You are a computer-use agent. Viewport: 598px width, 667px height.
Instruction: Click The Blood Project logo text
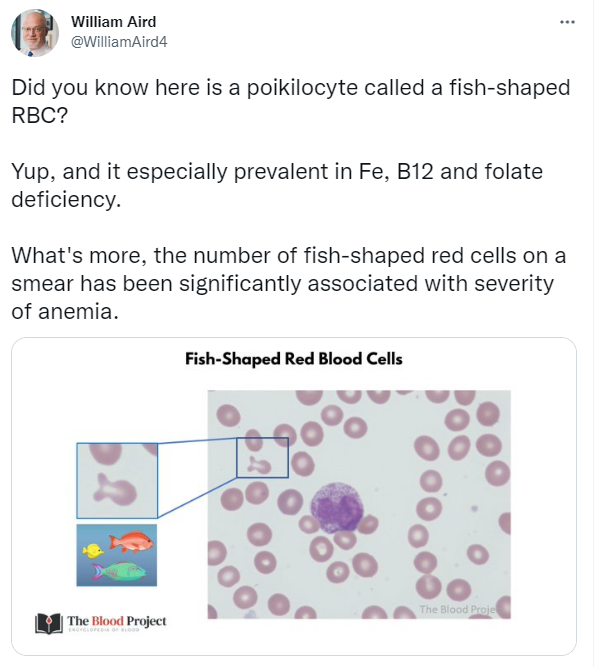tap(117, 622)
